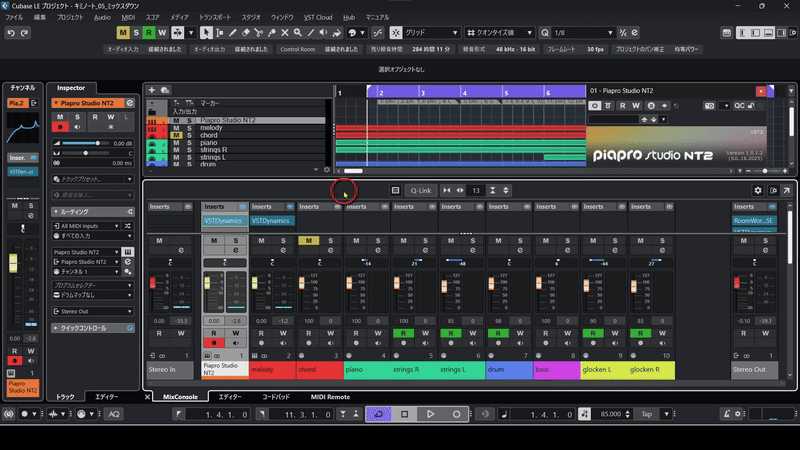Open the Audio menu
The width and height of the screenshot is (800, 450).
pyautogui.click(x=102, y=17)
